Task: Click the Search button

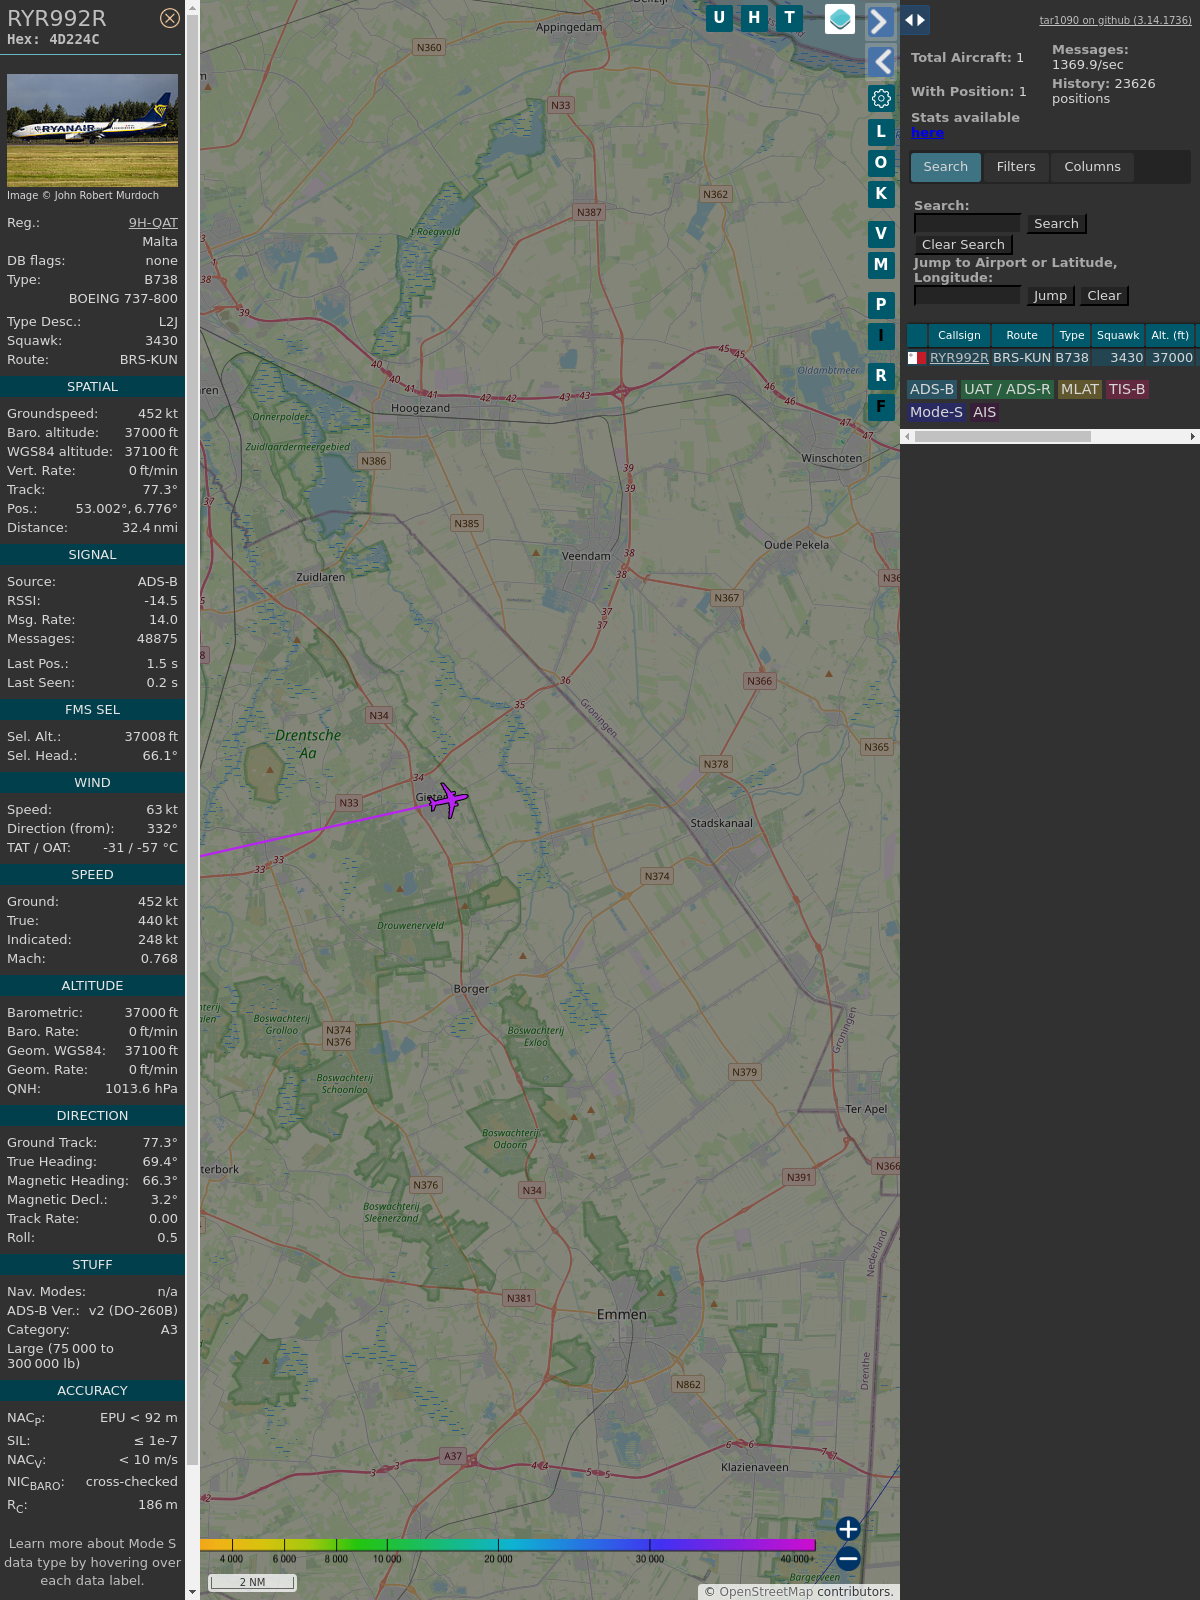Action: pos(1056,224)
